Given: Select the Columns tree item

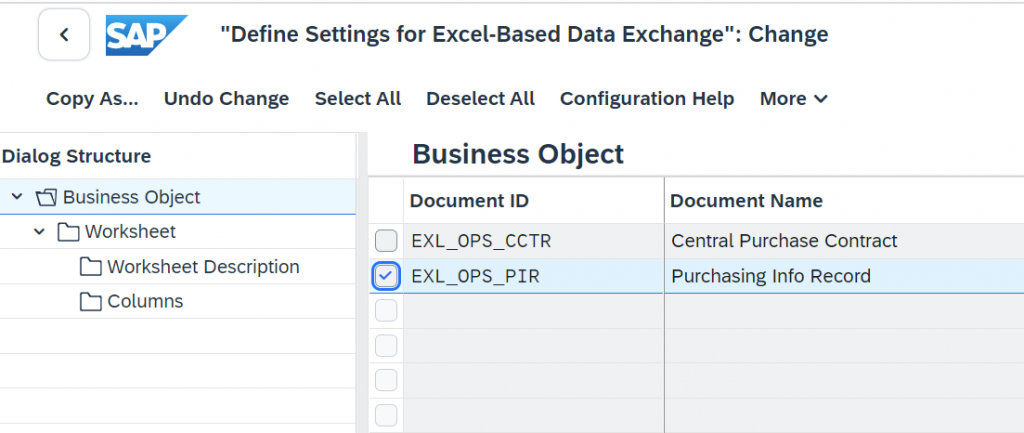Looking at the screenshot, I should 145,301.
